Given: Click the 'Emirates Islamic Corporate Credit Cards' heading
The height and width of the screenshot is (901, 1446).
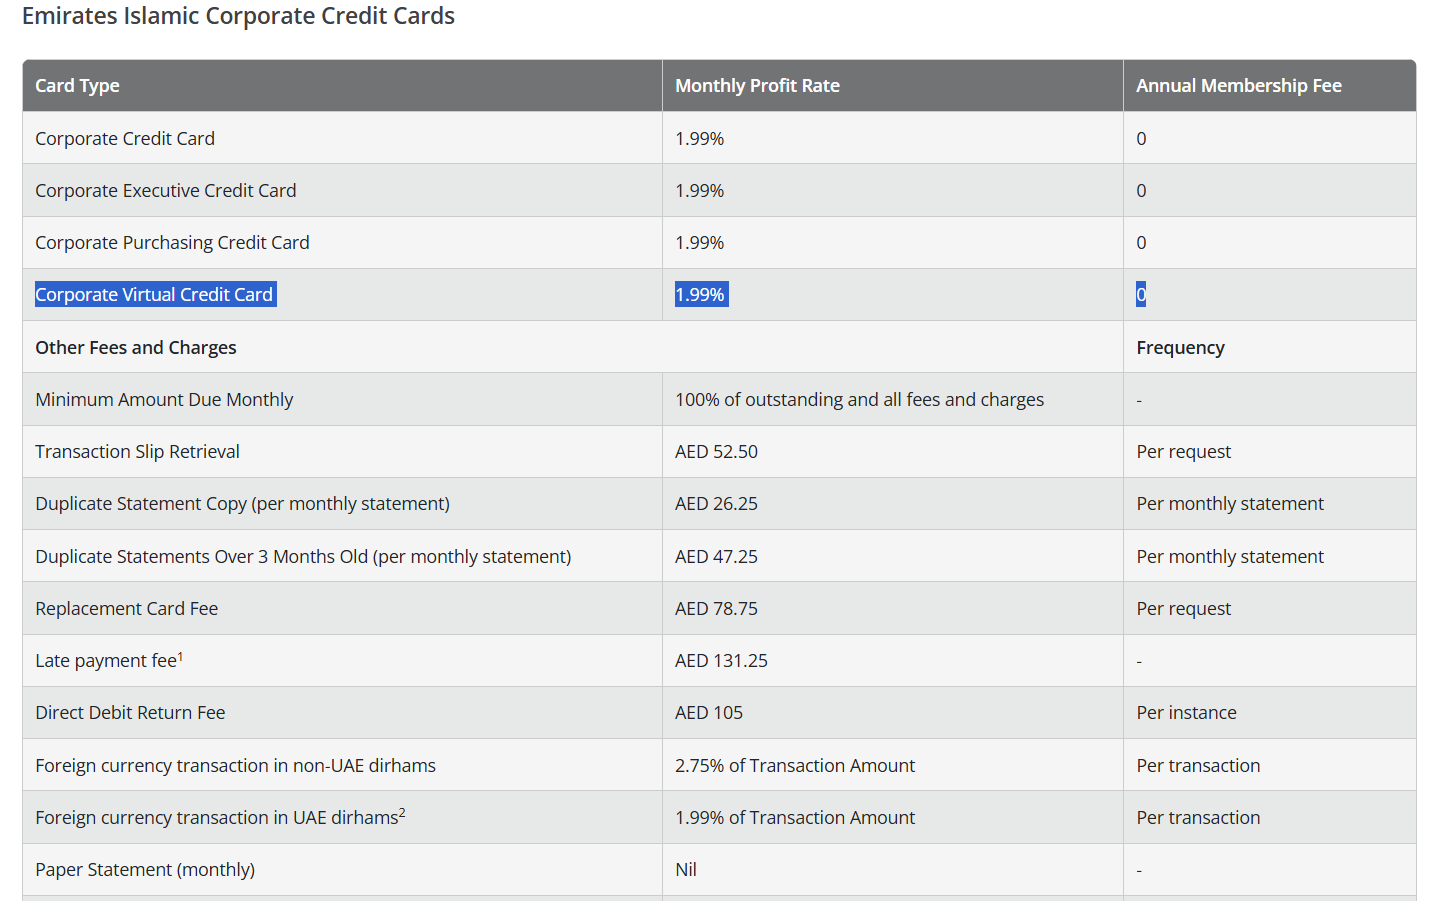Looking at the screenshot, I should (x=238, y=16).
